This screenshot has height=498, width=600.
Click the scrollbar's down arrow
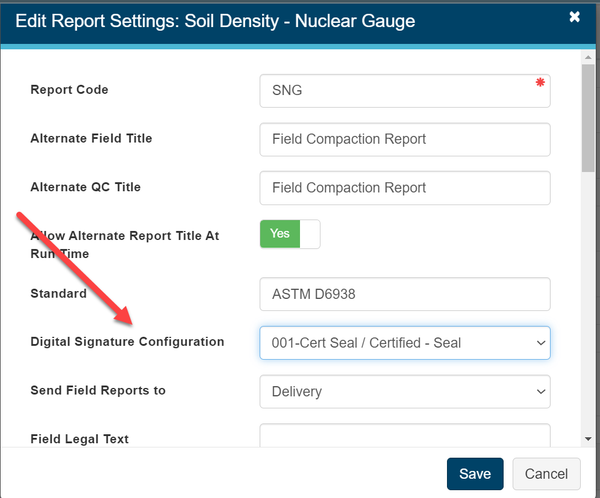pyautogui.click(x=590, y=438)
